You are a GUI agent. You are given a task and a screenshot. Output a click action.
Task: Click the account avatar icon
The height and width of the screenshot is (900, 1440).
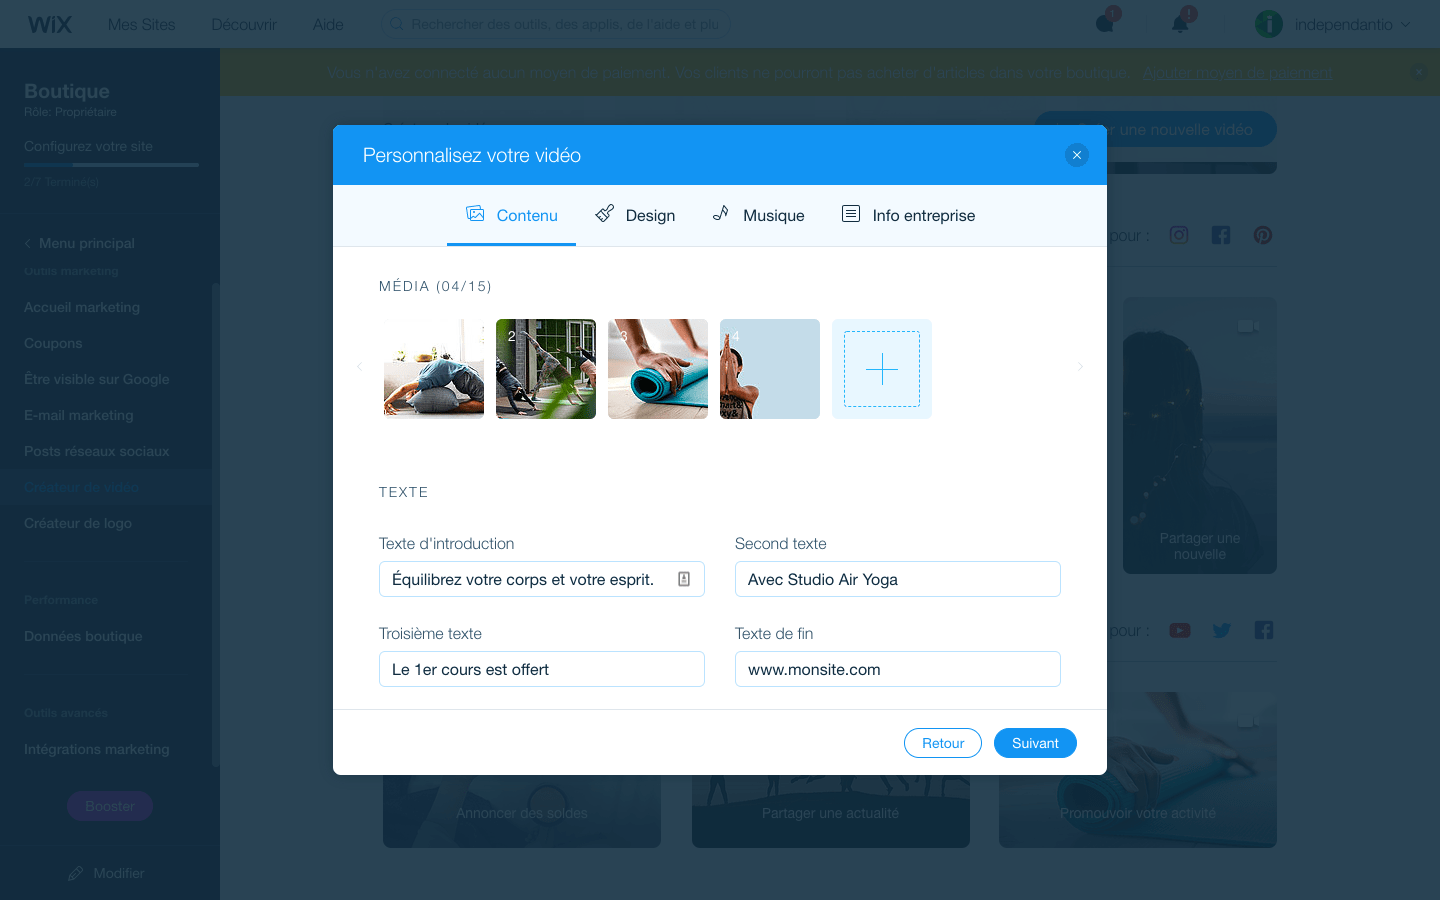1269,24
